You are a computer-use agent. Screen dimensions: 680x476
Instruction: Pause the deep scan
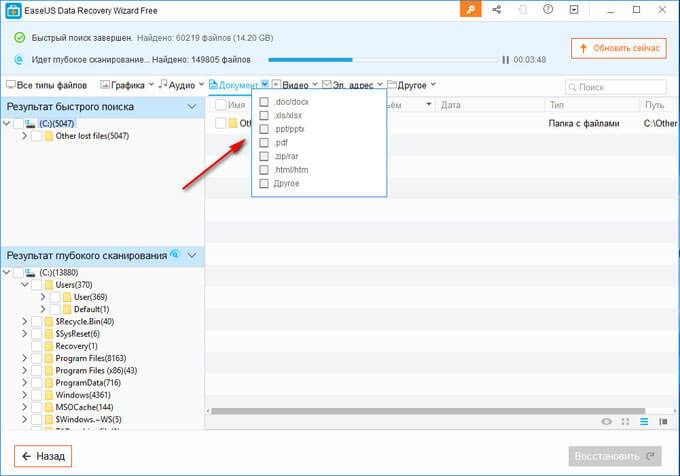click(505, 60)
